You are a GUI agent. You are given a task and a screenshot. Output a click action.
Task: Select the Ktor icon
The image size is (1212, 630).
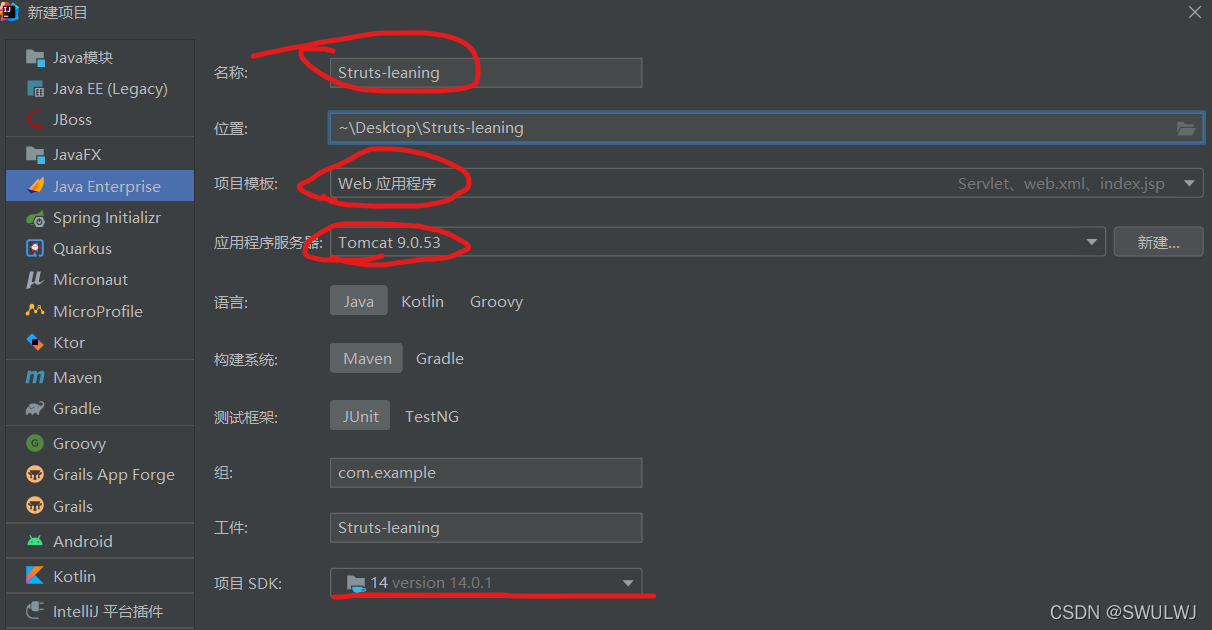tap(35, 342)
